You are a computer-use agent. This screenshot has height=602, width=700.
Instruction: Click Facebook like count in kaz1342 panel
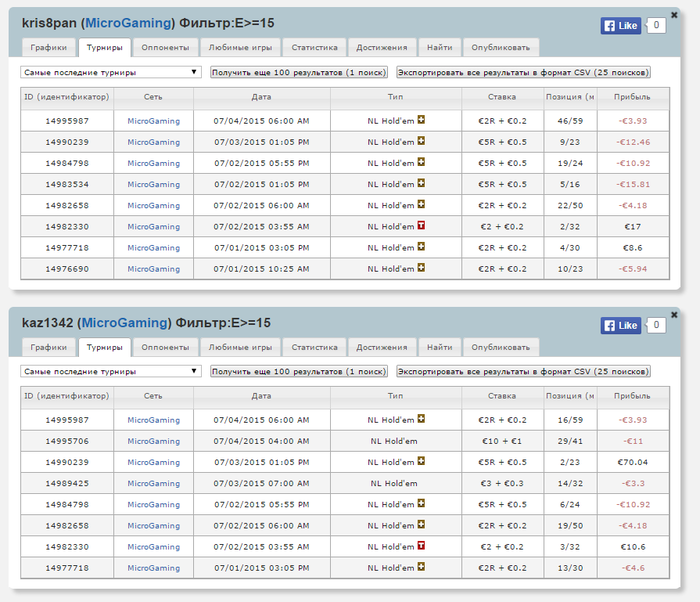coord(656,325)
